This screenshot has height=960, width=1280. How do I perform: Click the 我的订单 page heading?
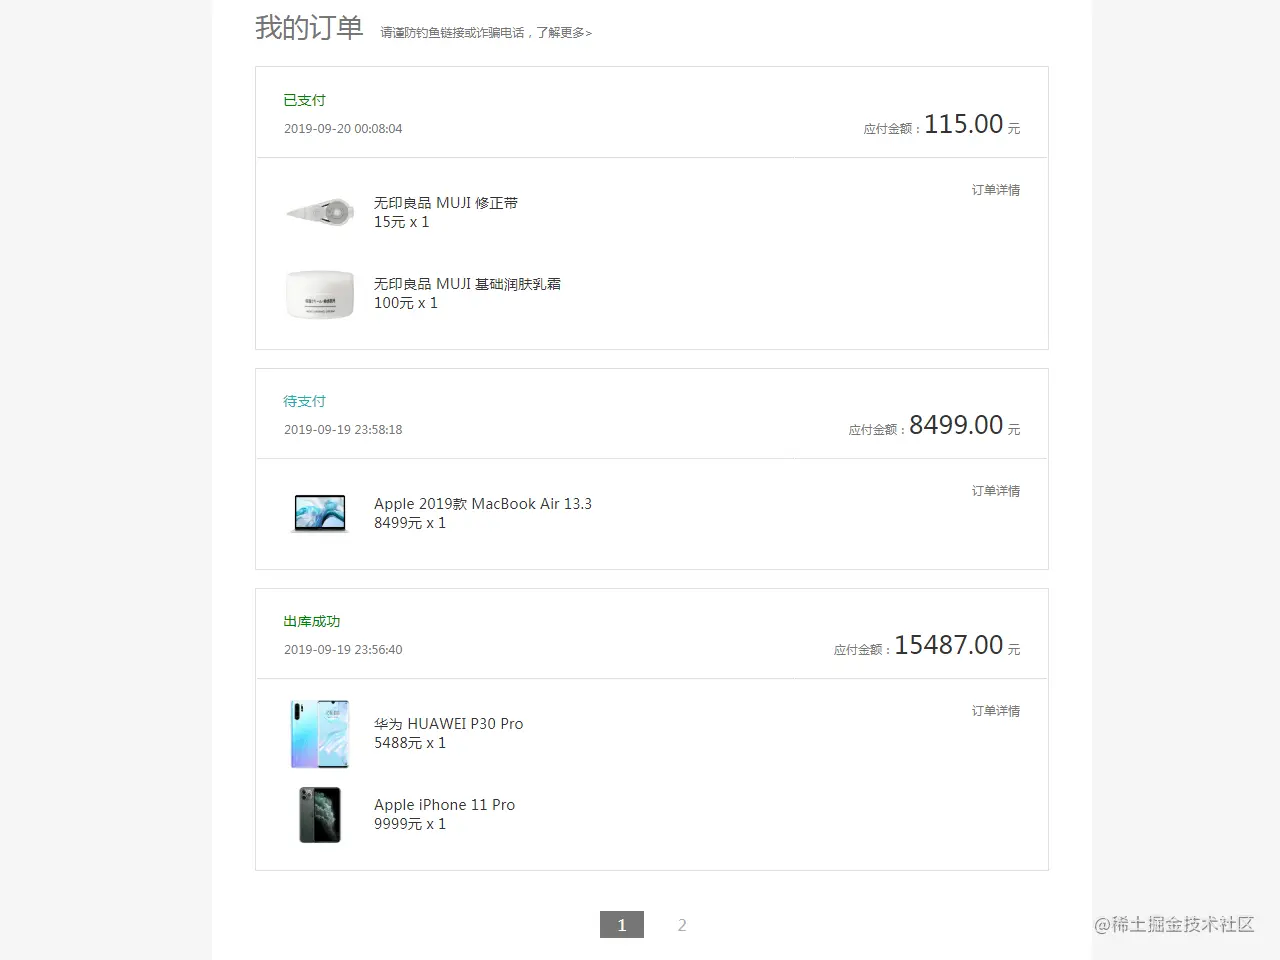pos(309,28)
